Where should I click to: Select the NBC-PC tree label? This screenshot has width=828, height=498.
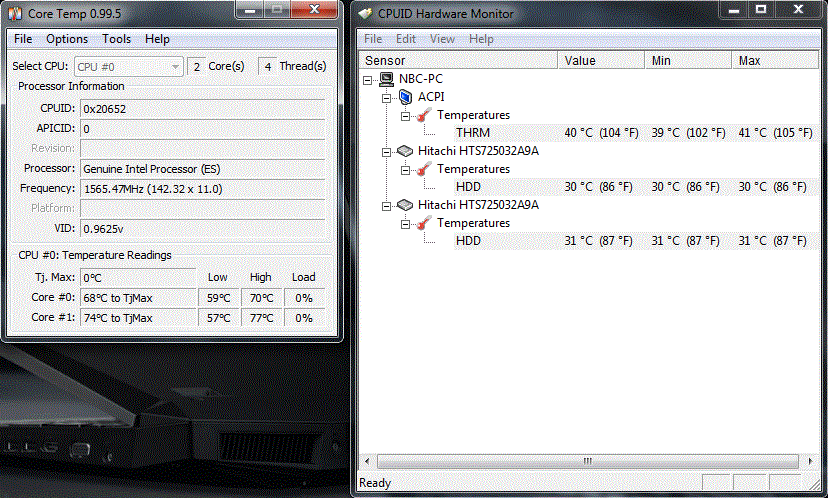[x=421, y=79]
